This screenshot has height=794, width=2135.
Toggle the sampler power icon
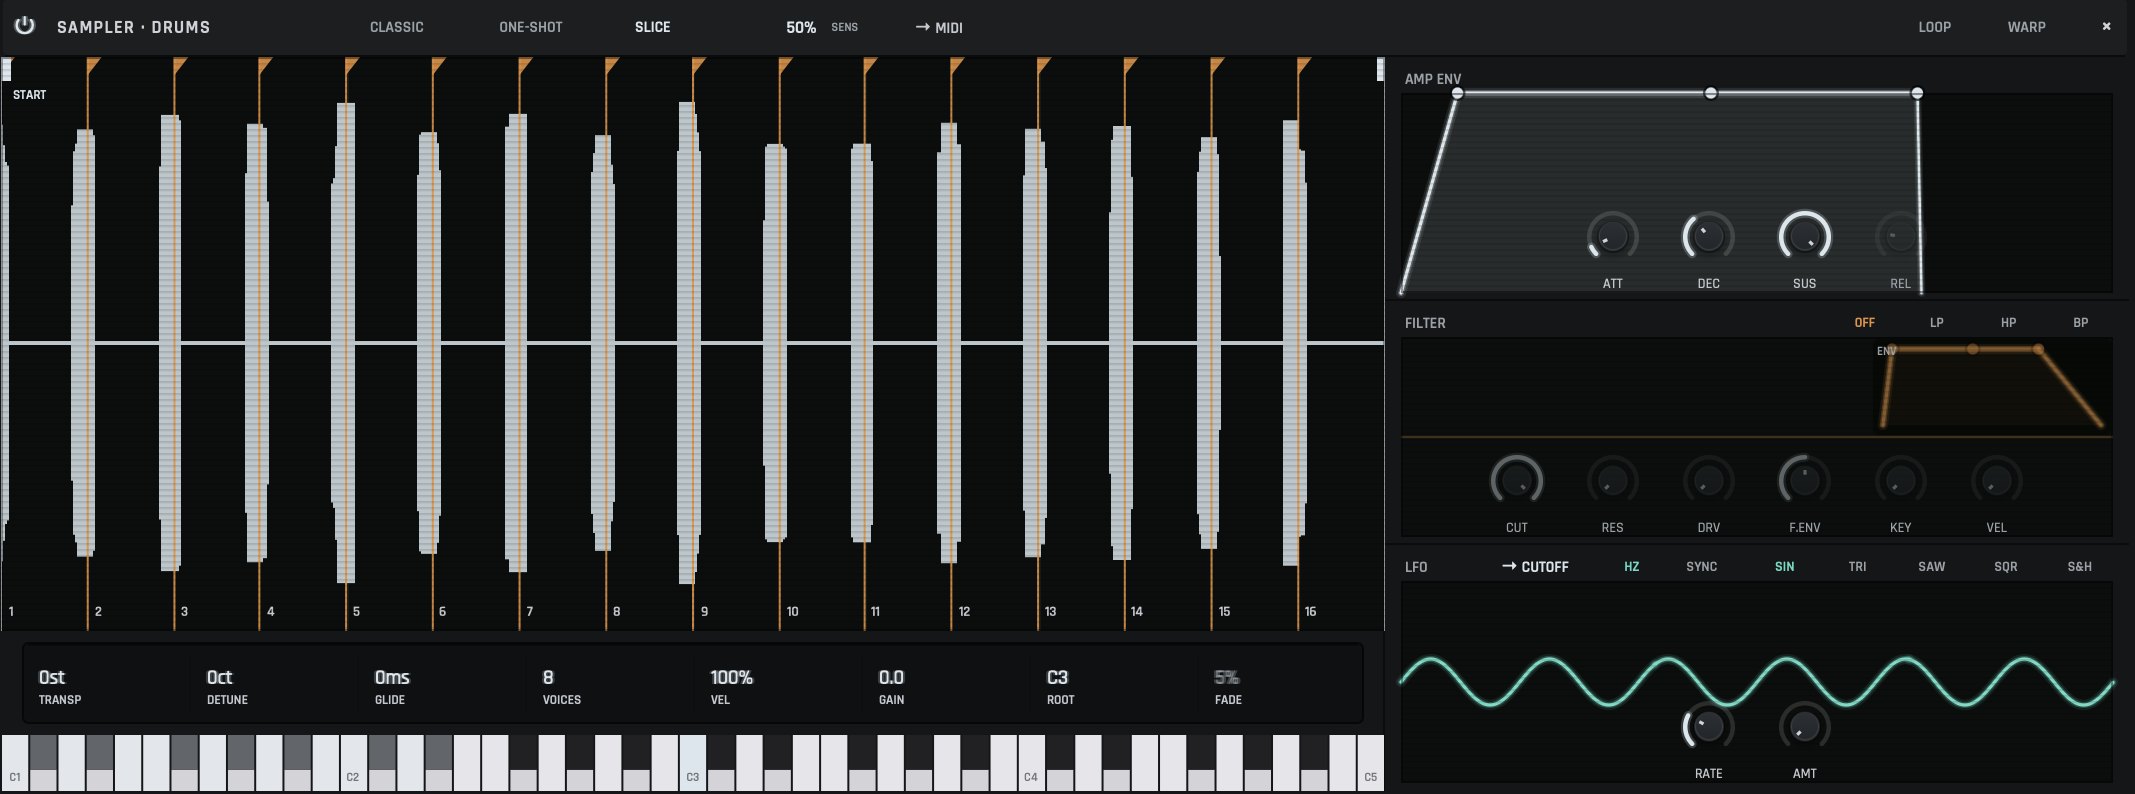tap(25, 26)
